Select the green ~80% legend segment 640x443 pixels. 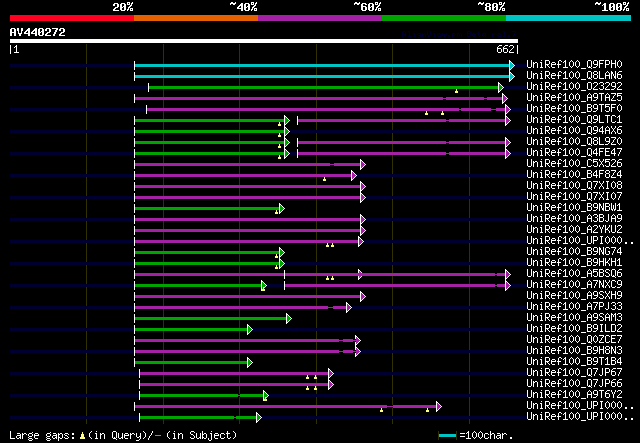tap(444, 18)
